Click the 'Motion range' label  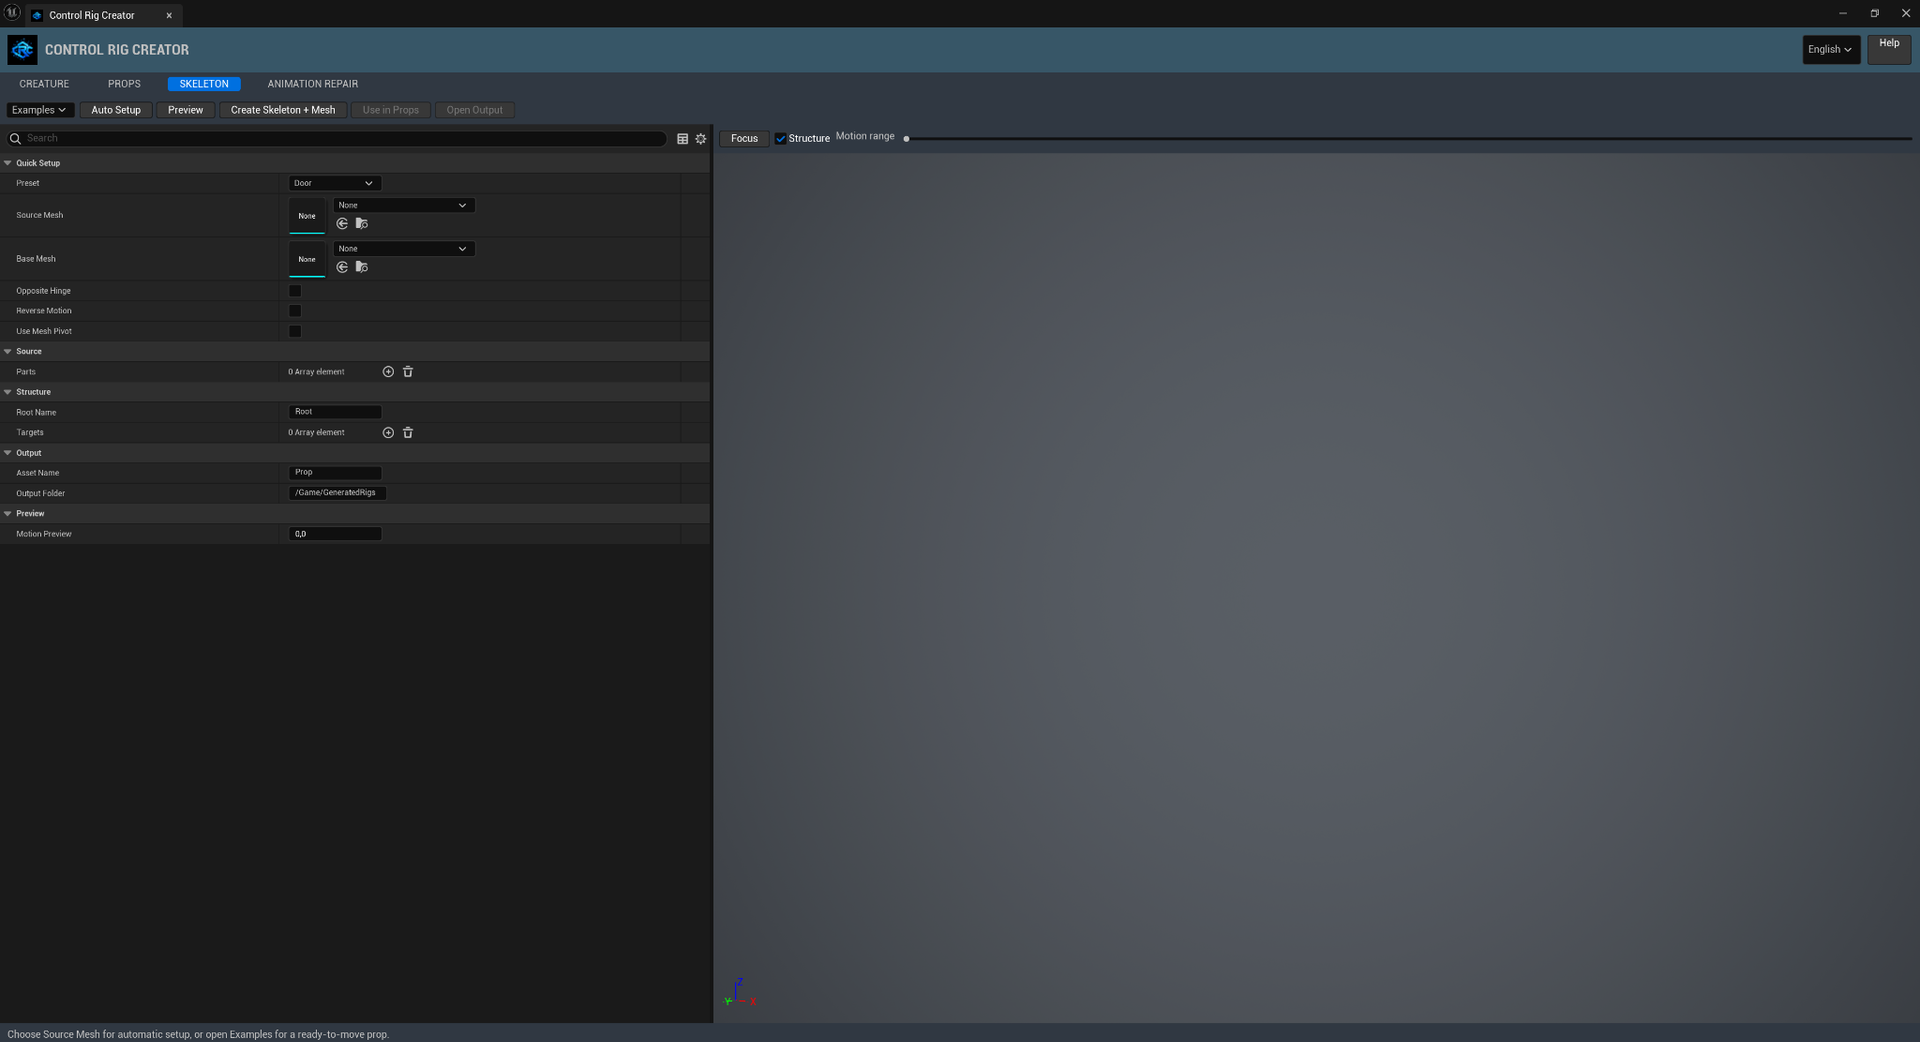click(865, 136)
